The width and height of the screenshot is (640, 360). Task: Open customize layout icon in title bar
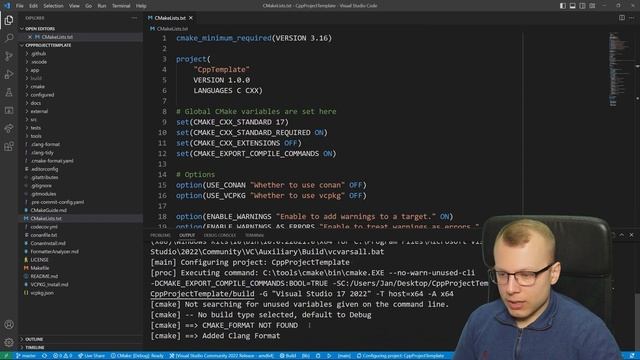pyautogui.click(x=592, y=6)
